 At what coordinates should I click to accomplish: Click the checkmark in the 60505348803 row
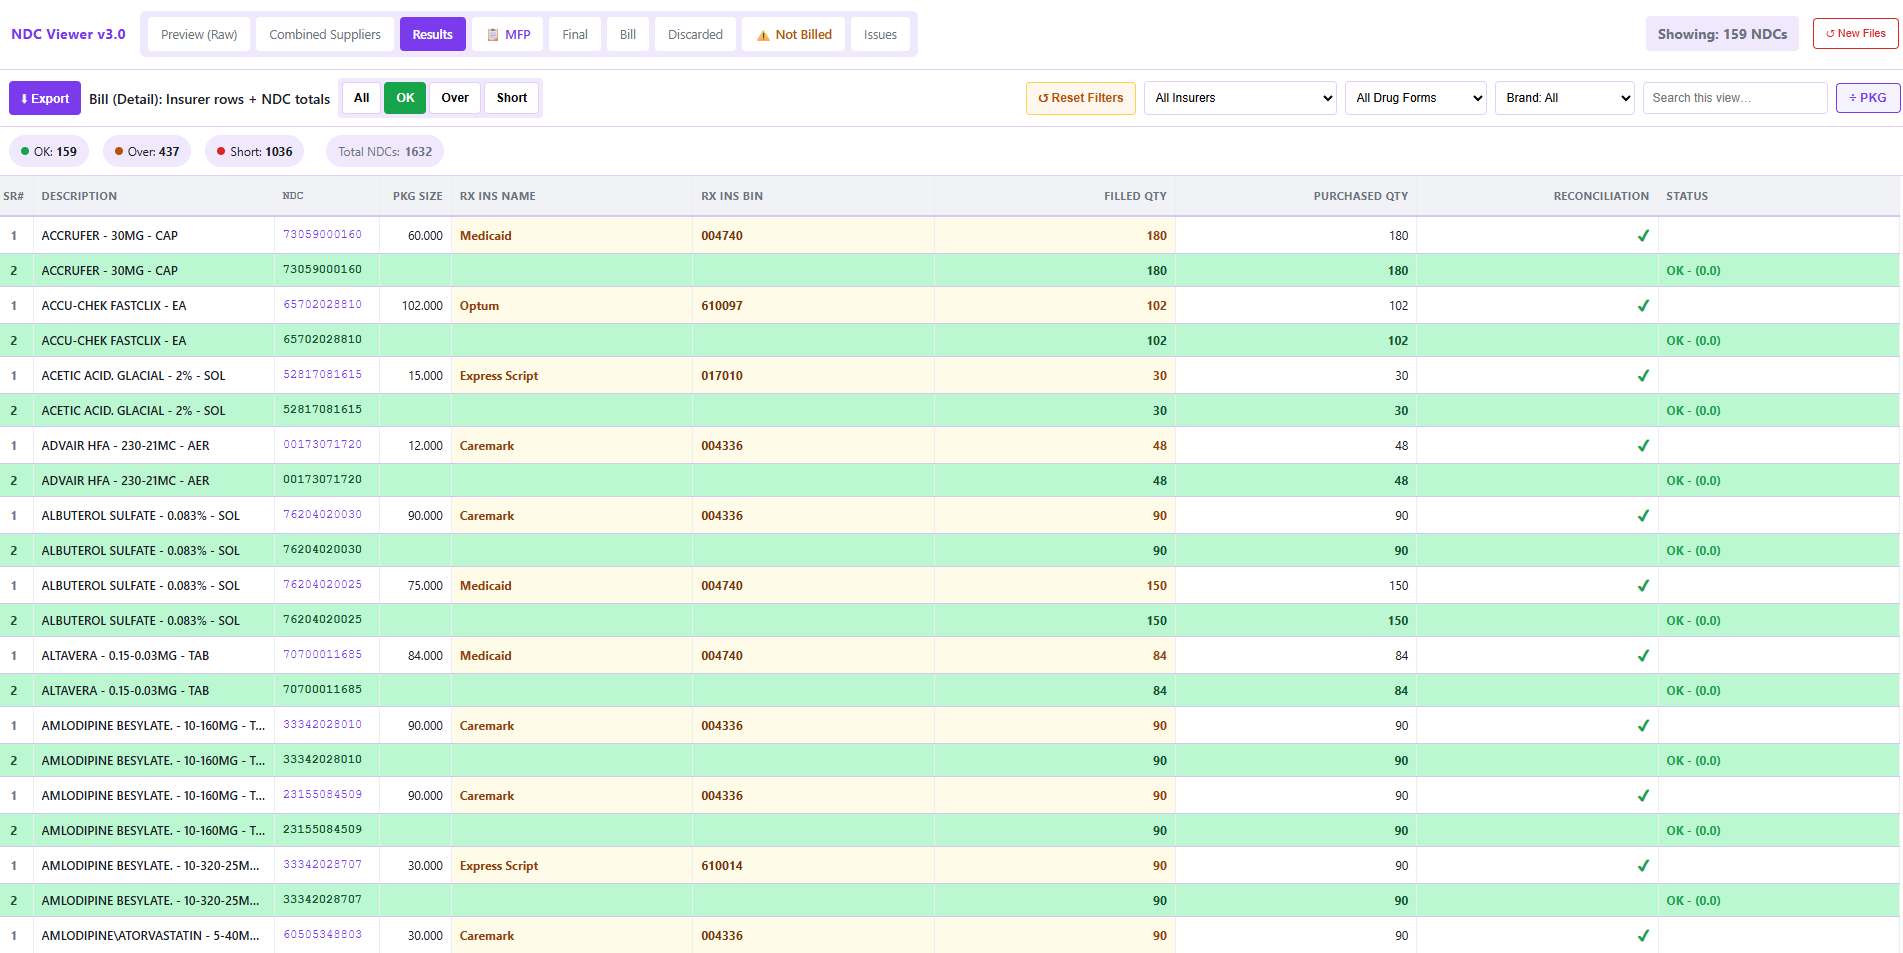1642,936
